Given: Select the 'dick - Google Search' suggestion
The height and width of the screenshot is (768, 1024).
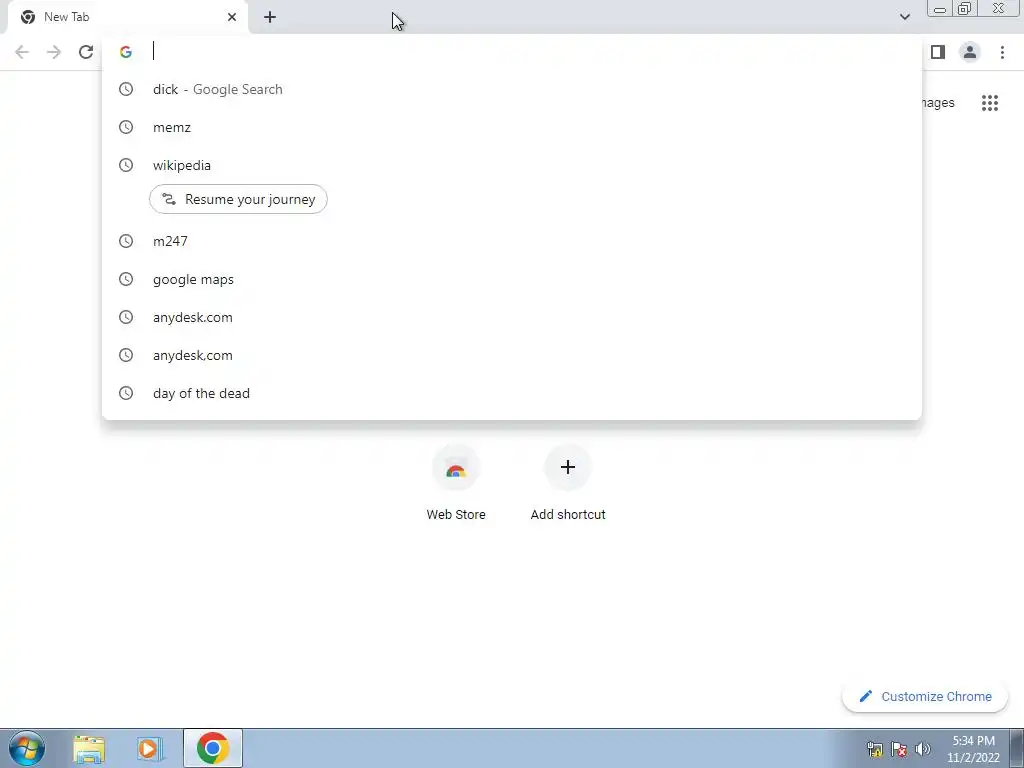Looking at the screenshot, I should pos(512,89).
